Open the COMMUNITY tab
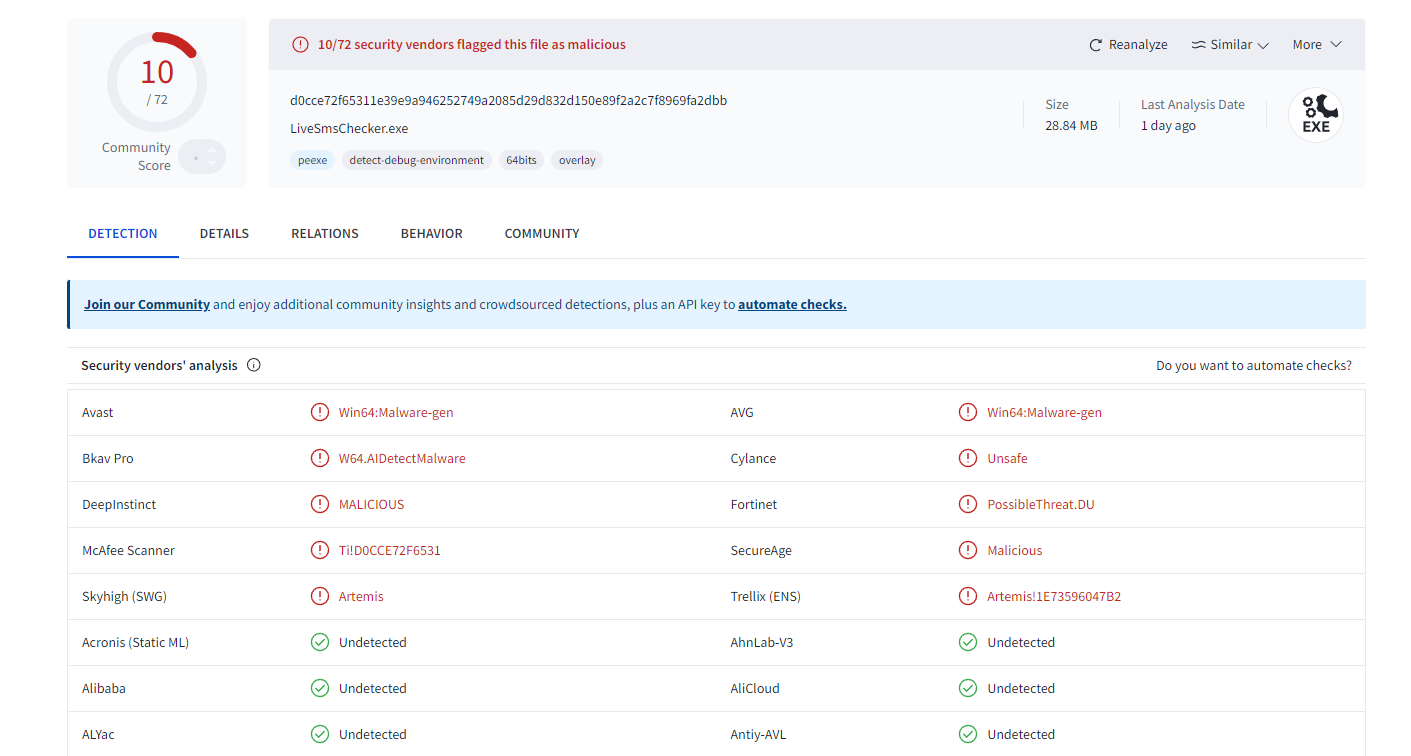 tap(542, 233)
